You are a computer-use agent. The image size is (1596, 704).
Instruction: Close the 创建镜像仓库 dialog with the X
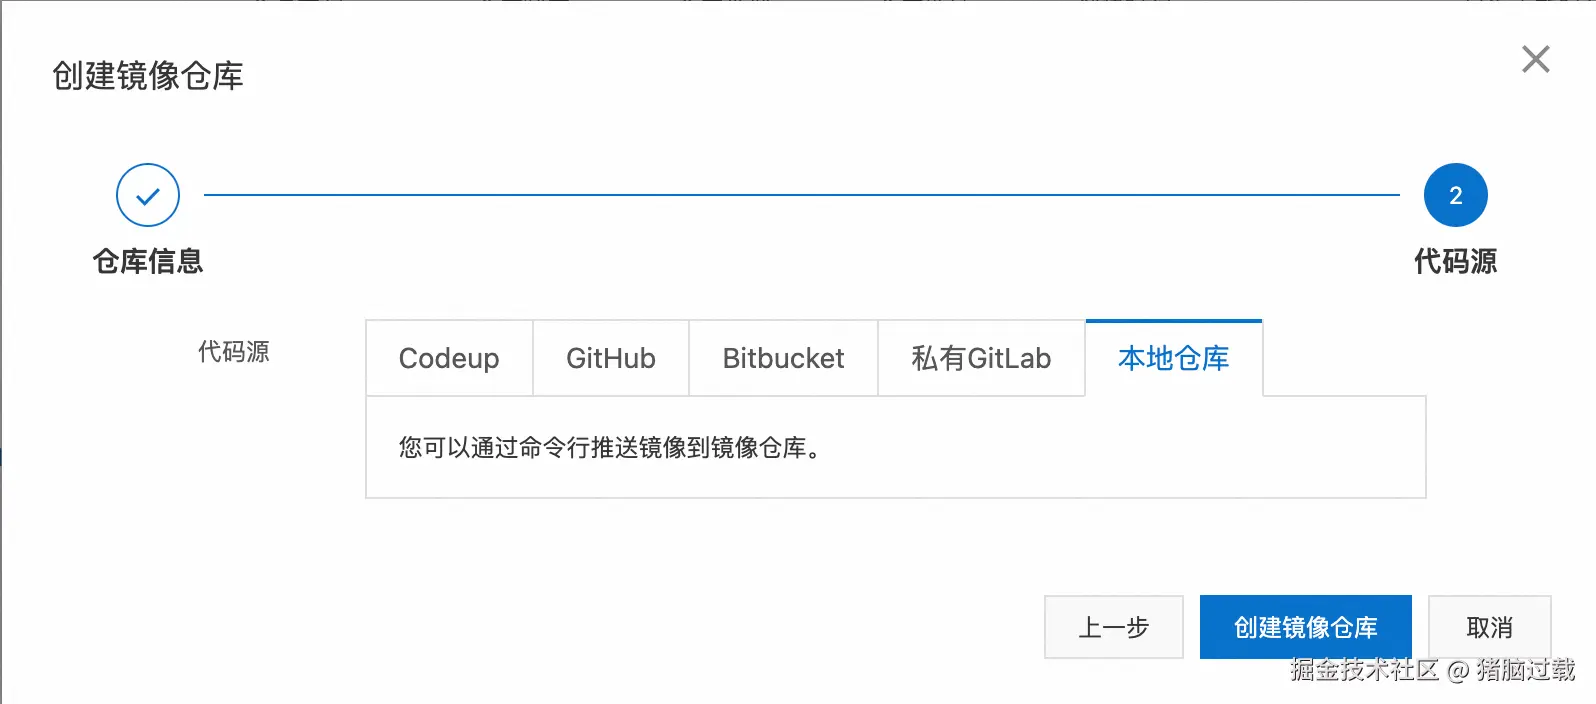pyautogui.click(x=1535, y=60)
